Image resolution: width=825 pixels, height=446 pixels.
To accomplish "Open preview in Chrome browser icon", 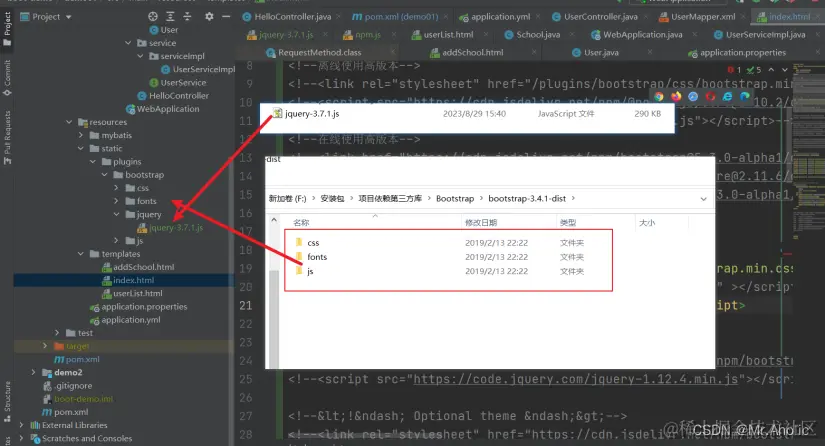I will coord(659,96).
